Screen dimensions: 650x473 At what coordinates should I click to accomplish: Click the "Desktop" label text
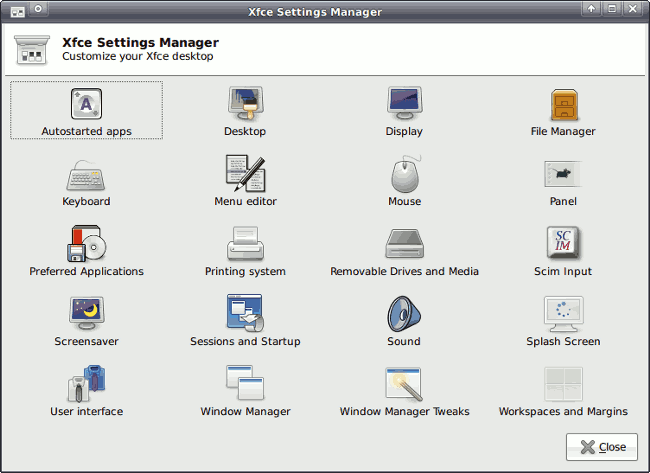245,131
